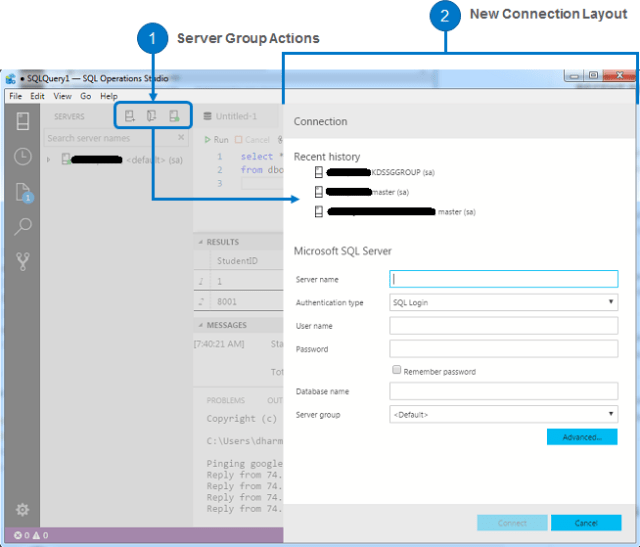Open the settings gear icon

point(22,509)
